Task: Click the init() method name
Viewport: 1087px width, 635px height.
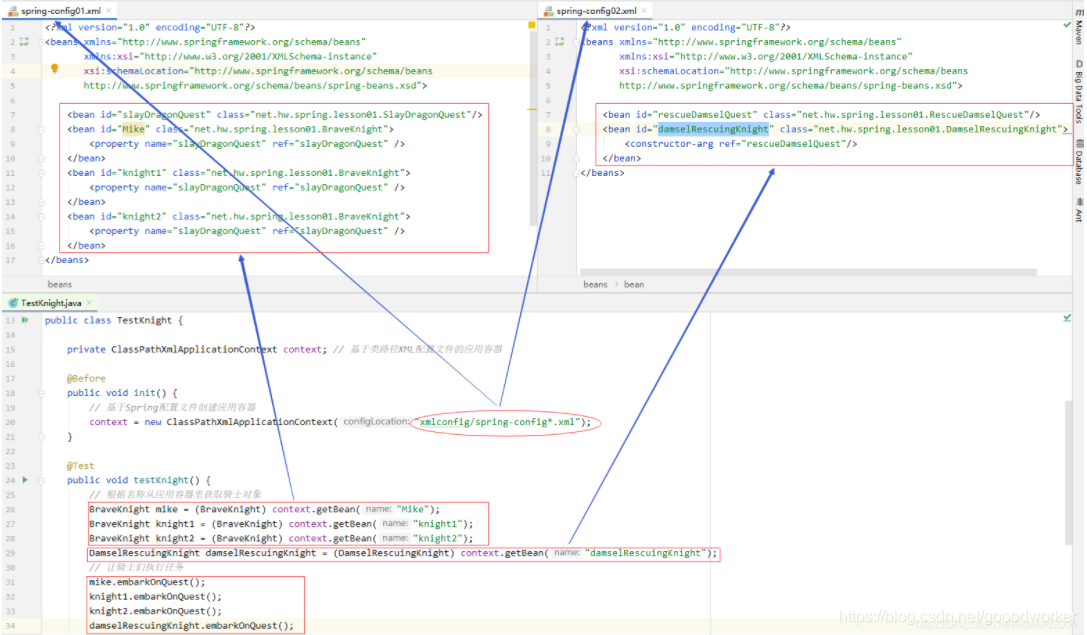Action: pyautogui.click(x=144, y=392)
